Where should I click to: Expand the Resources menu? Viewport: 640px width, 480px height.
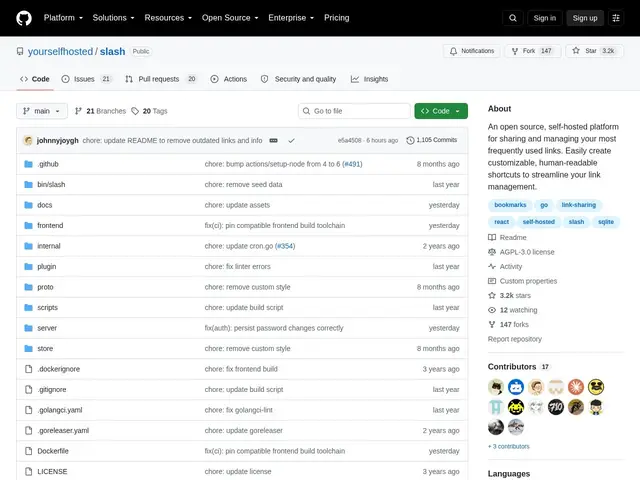coord(168,18)
